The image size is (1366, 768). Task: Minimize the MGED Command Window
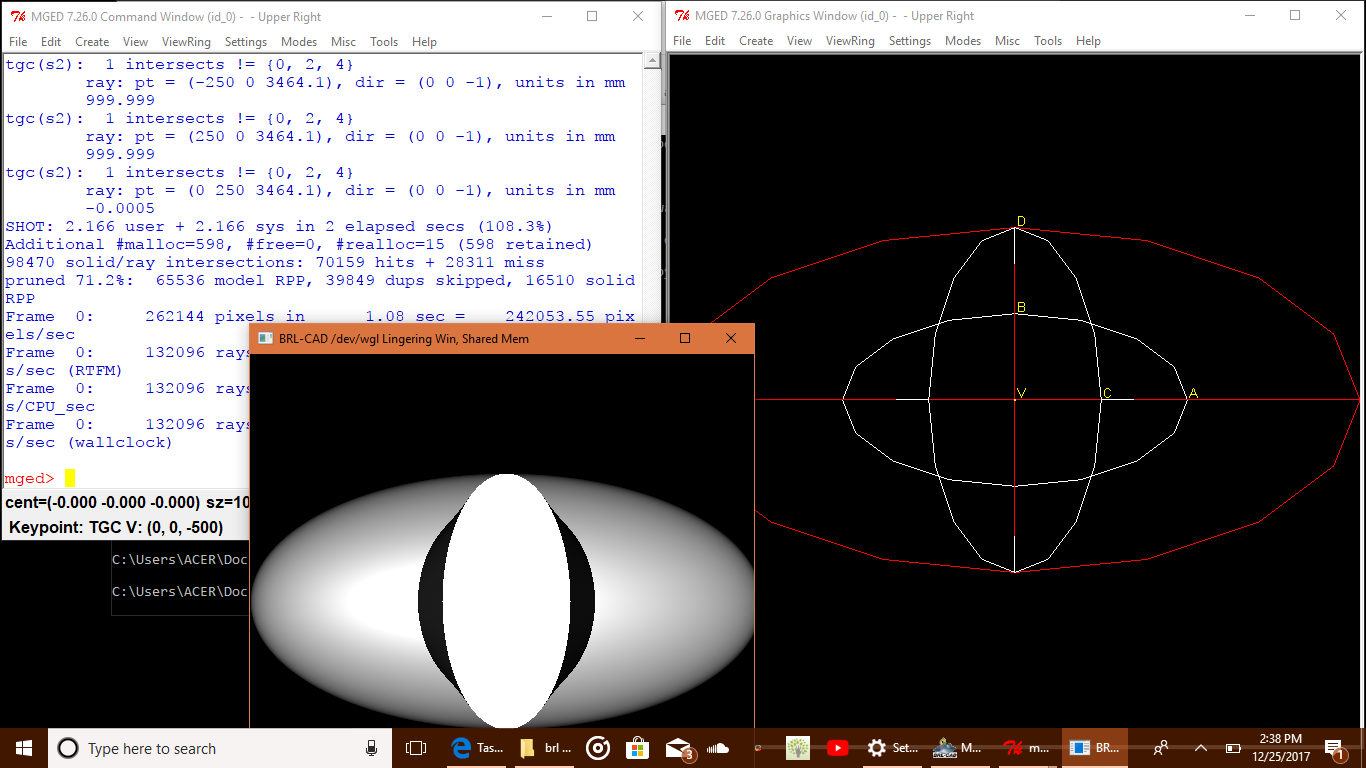click(x=546, y=16)
